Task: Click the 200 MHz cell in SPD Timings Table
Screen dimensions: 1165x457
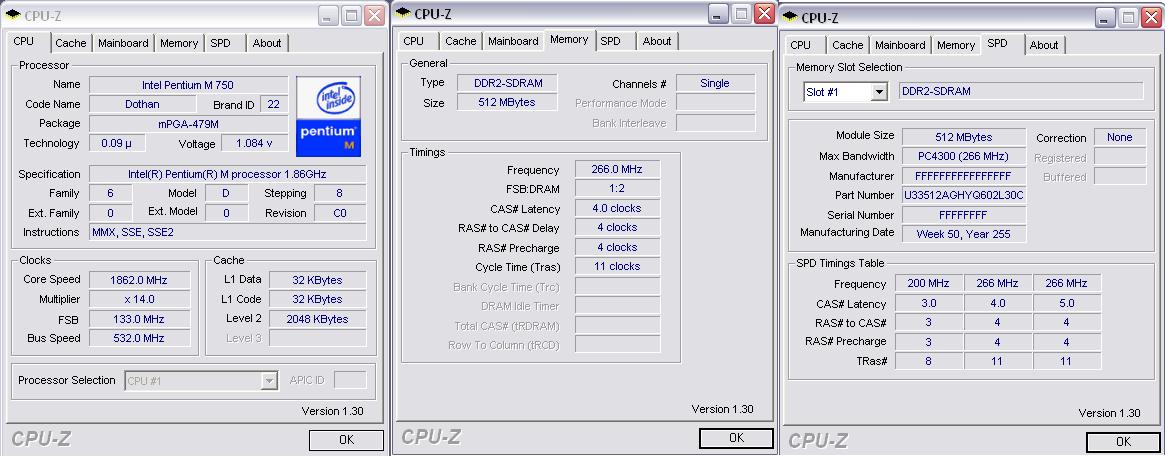Action: [929, 283]
